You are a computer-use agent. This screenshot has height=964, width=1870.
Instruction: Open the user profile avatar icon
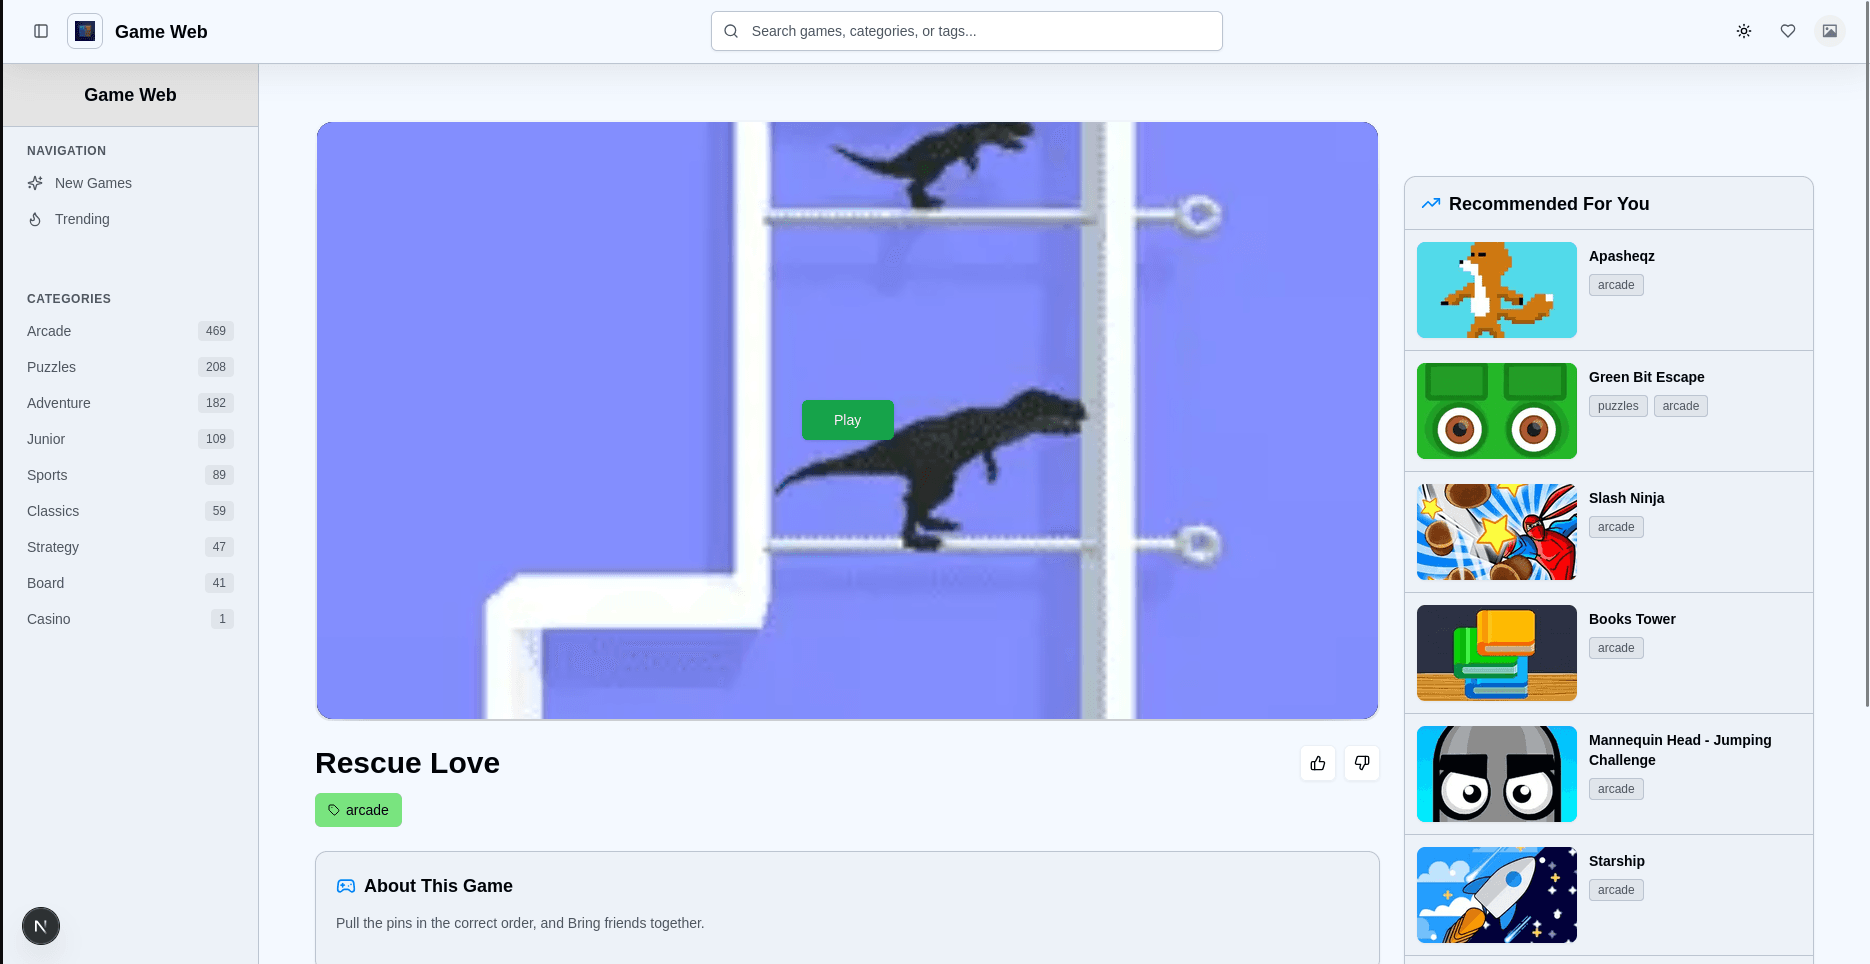click(x=1829, y=31)
